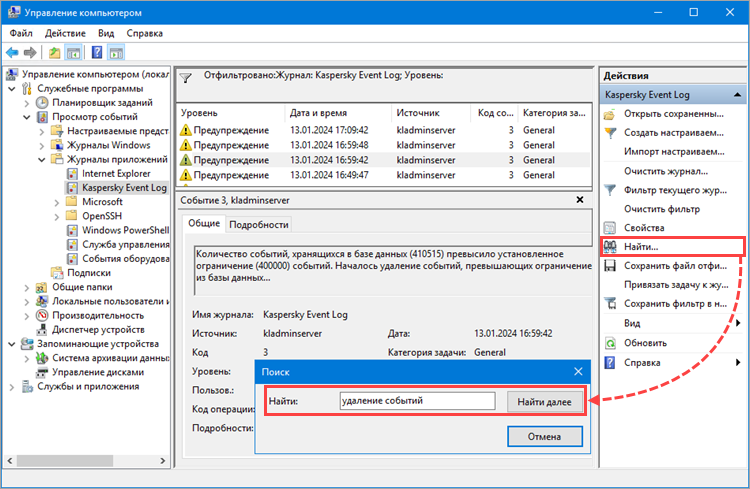Click the Task Scheduler clock icon
The width and height of the screenshot is (750, 489).
point(43,102)
